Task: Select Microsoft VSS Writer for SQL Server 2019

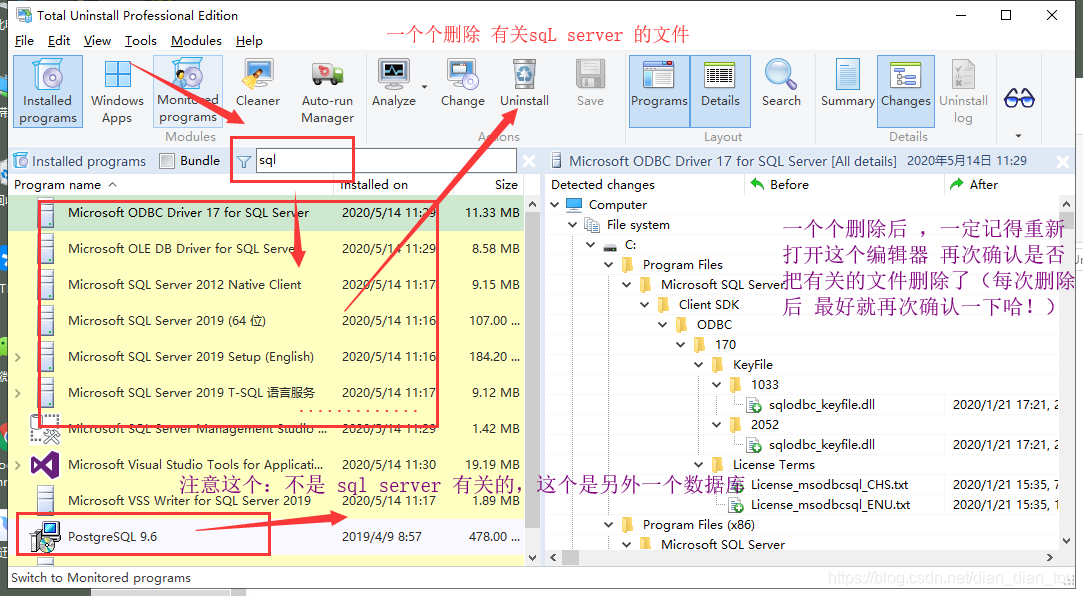Action: coord(267,501)
